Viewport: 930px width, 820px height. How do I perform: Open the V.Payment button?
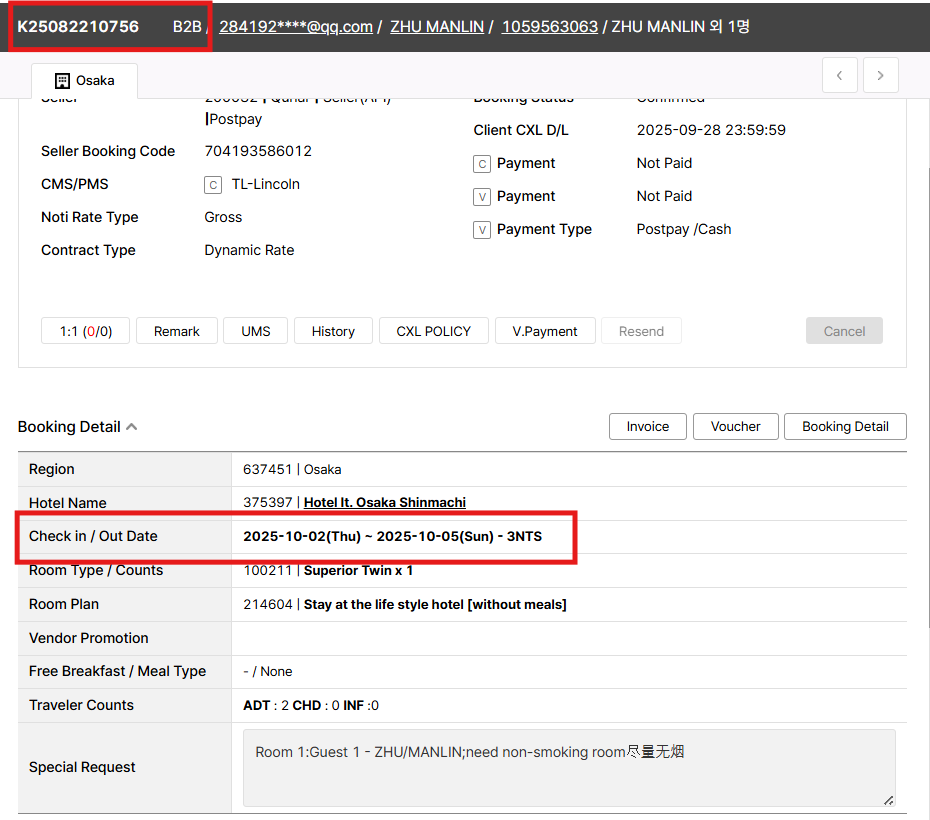pos(545,331)
